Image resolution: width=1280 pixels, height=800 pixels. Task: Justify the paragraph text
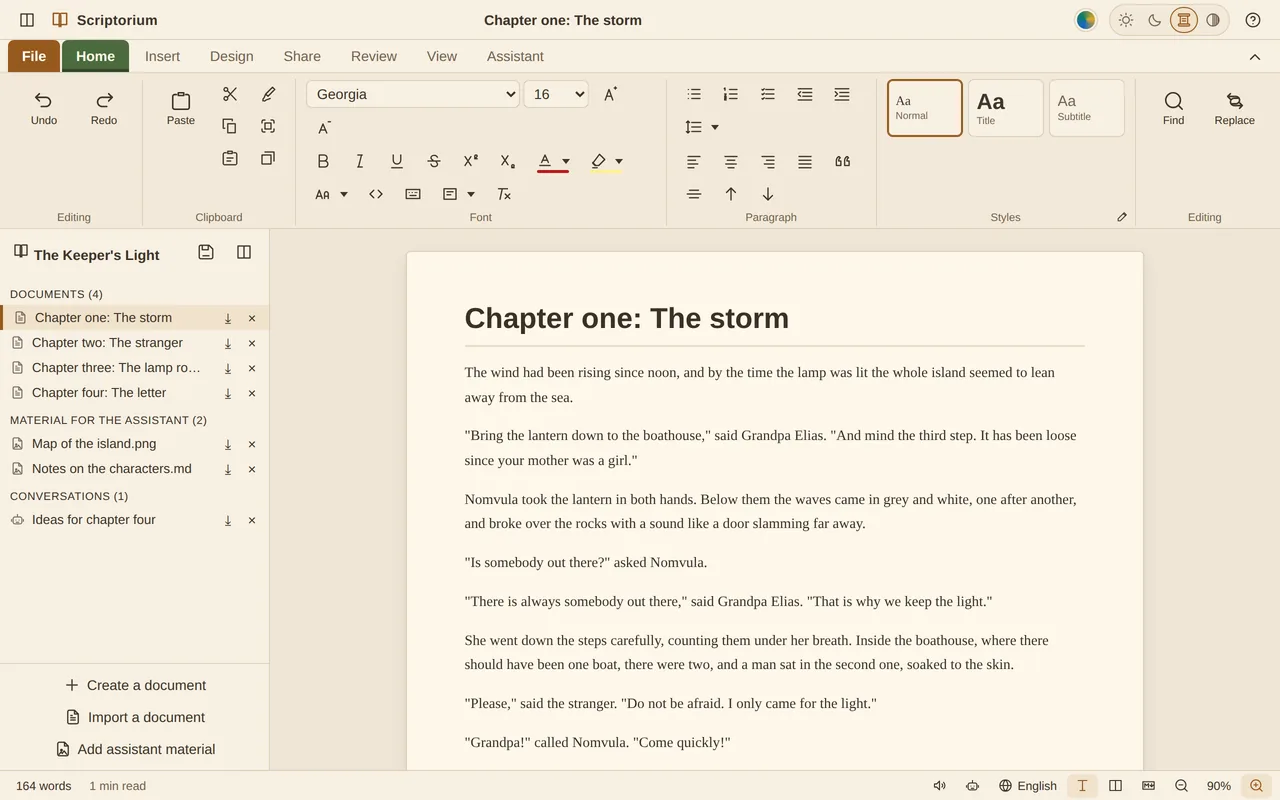coord(805,161)
